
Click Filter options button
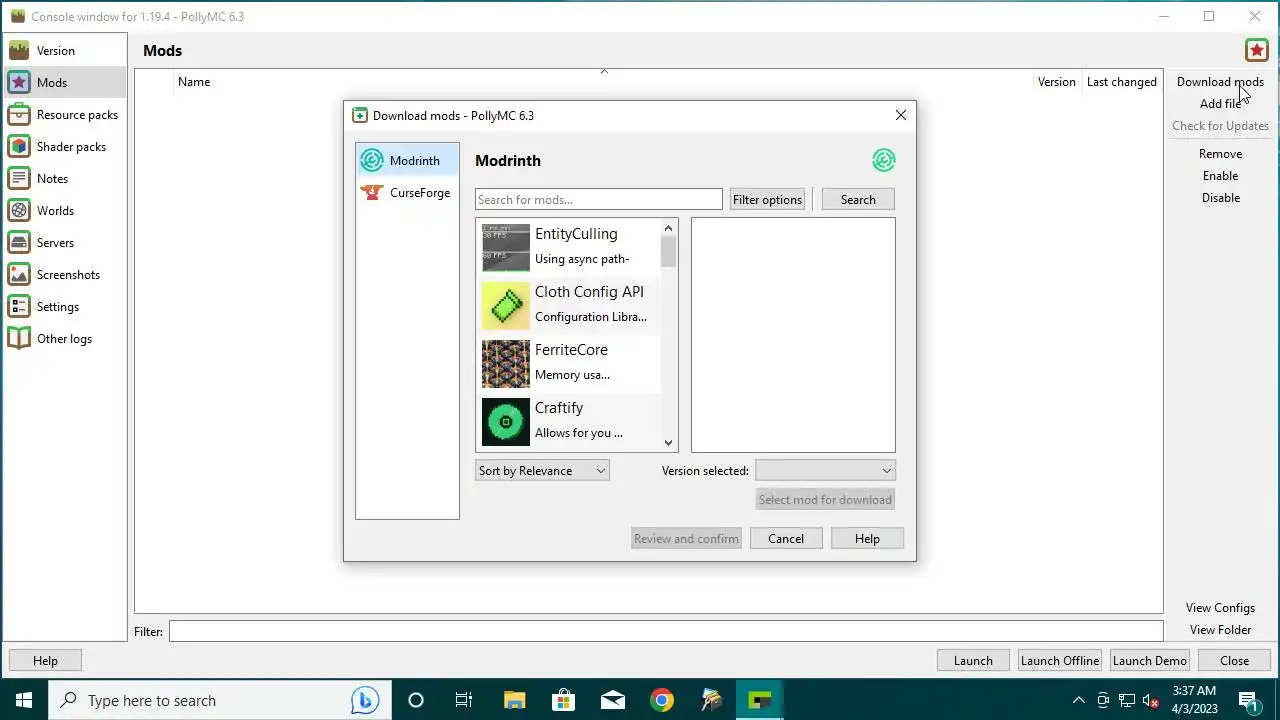pyautogui.click(x=767, y=200)
